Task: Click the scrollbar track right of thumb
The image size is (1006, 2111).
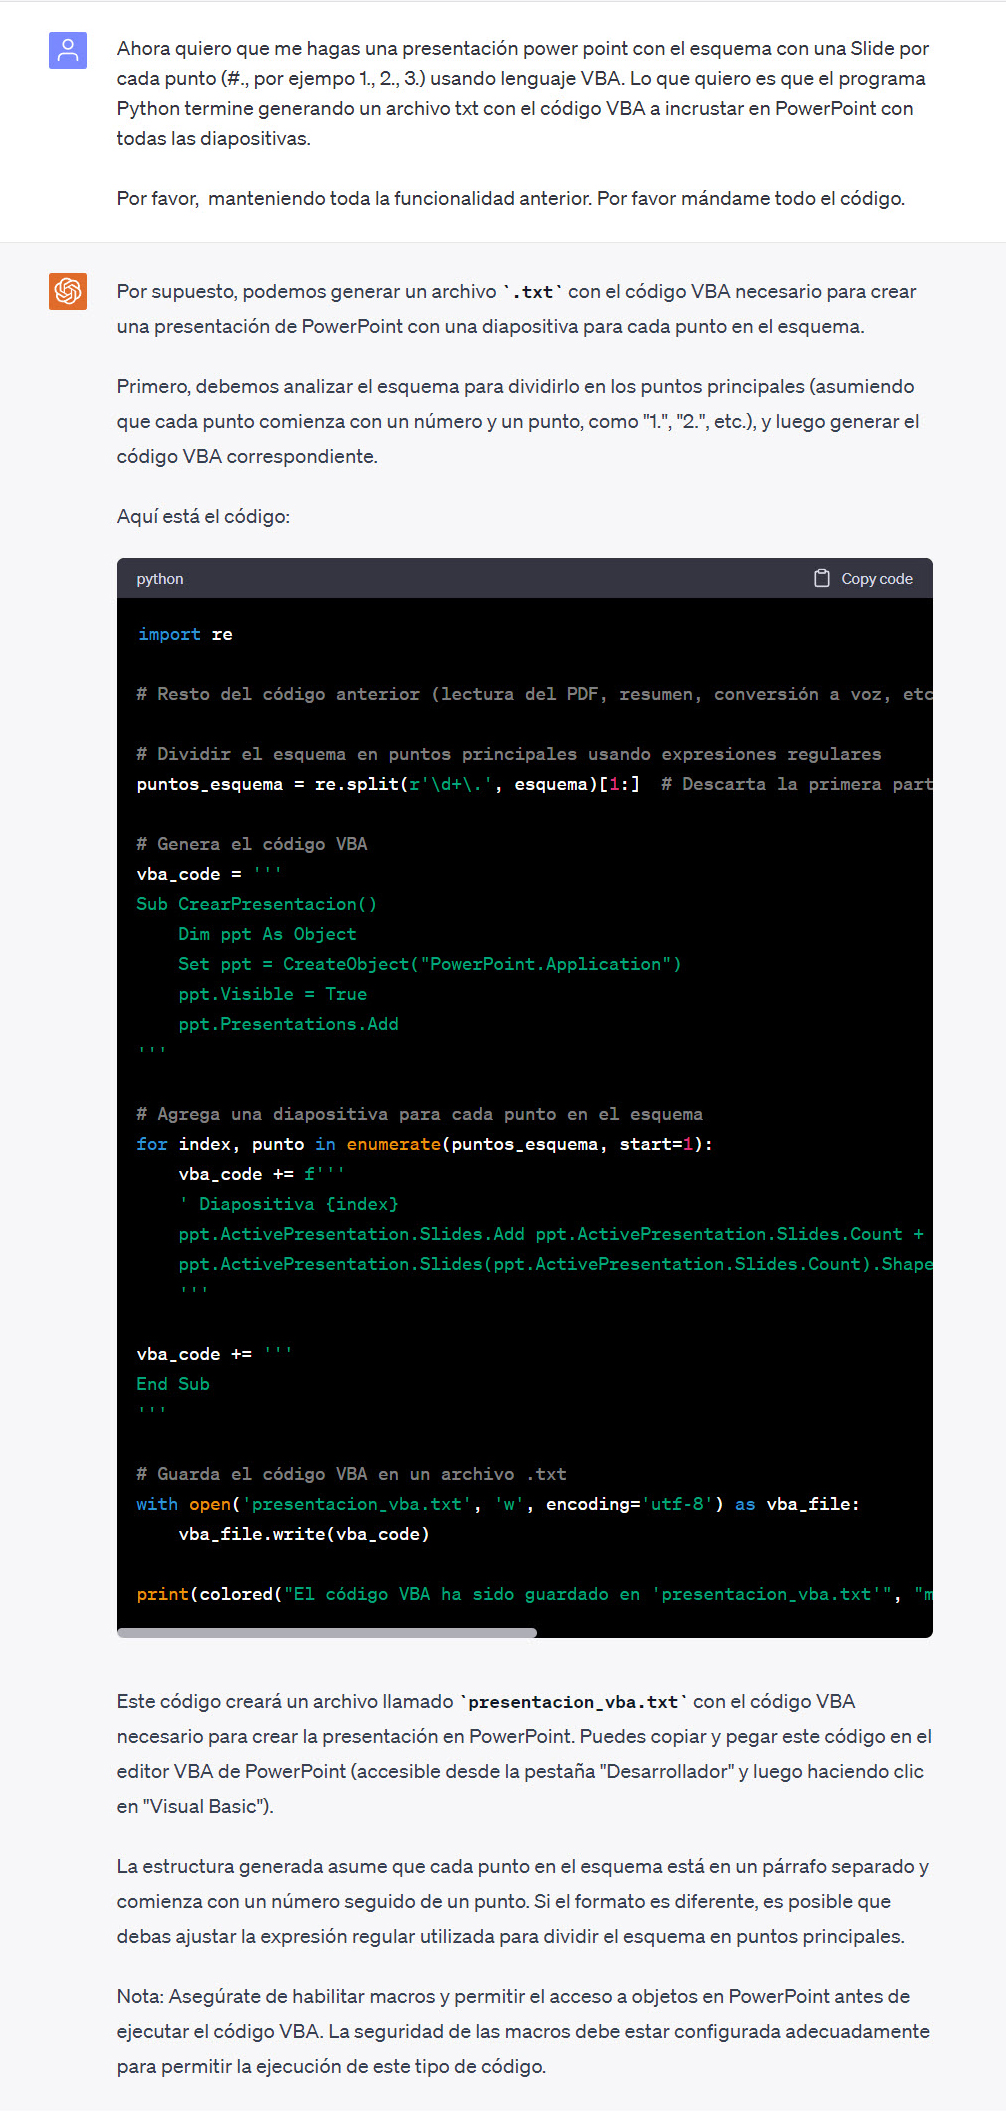Action: click(733, 1633)
